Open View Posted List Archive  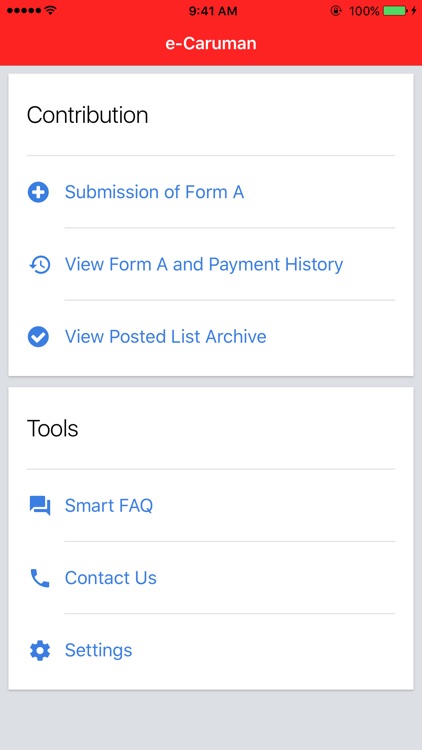[211, 337]
